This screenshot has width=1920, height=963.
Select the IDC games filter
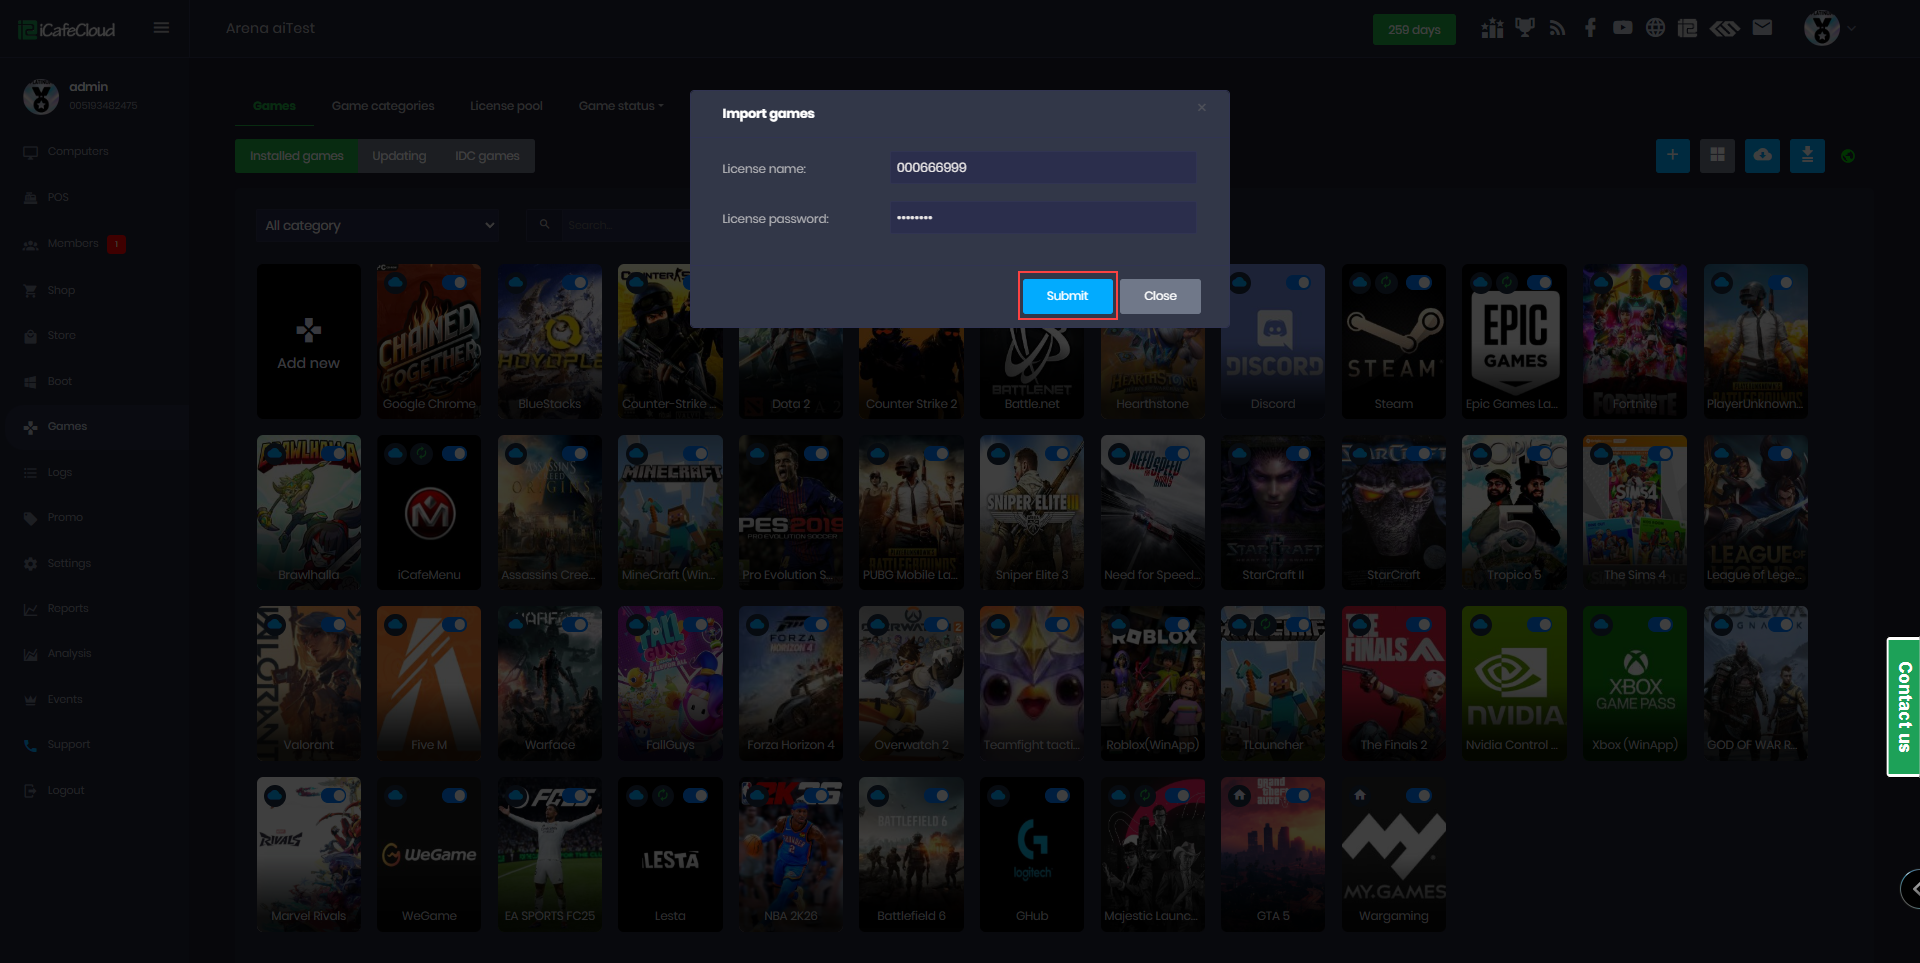(487, 156)
